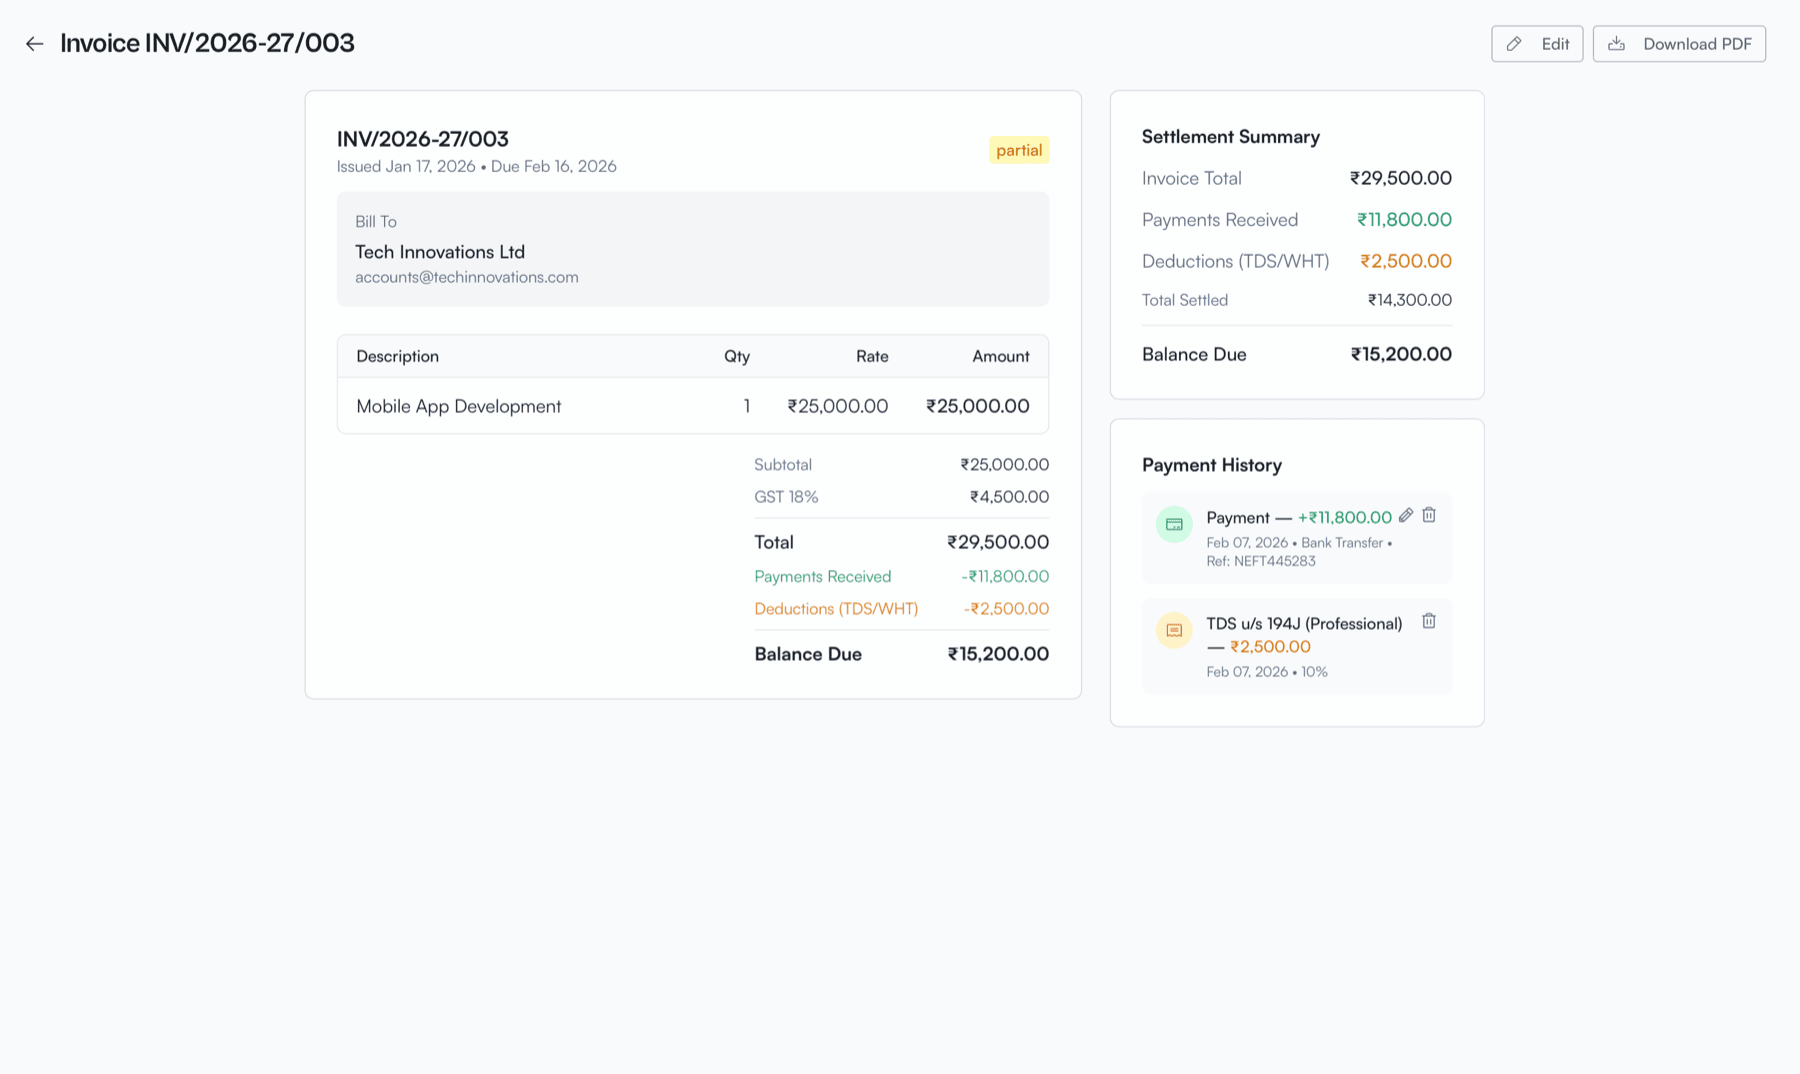Click the yellow partial status badge

coord(1019,150)
